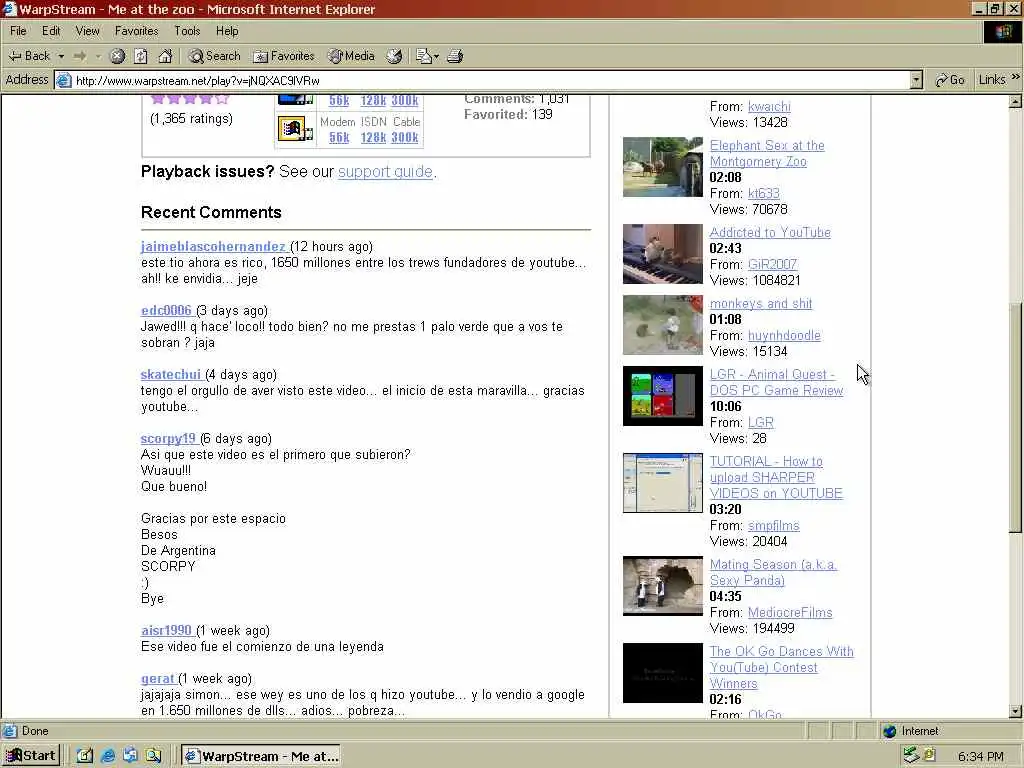Open smpfilms uploader link
This screenshot has height=768, width=1024.
(x=773, y=526)
